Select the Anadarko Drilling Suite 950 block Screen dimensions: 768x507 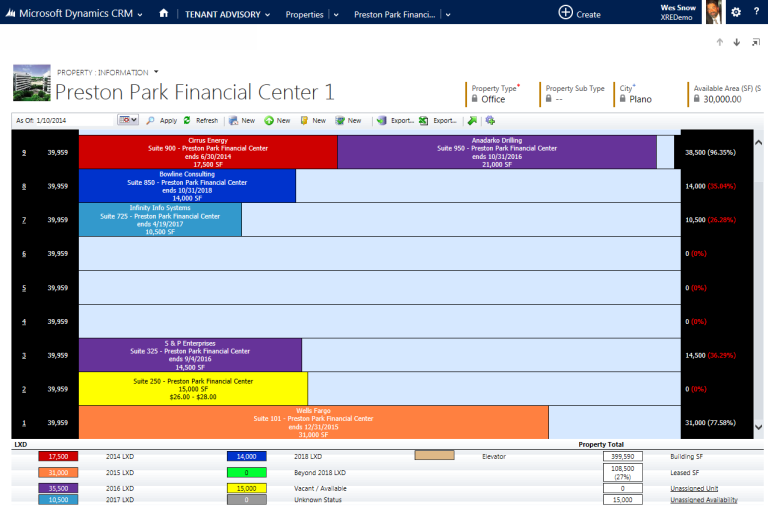[497, 152]
